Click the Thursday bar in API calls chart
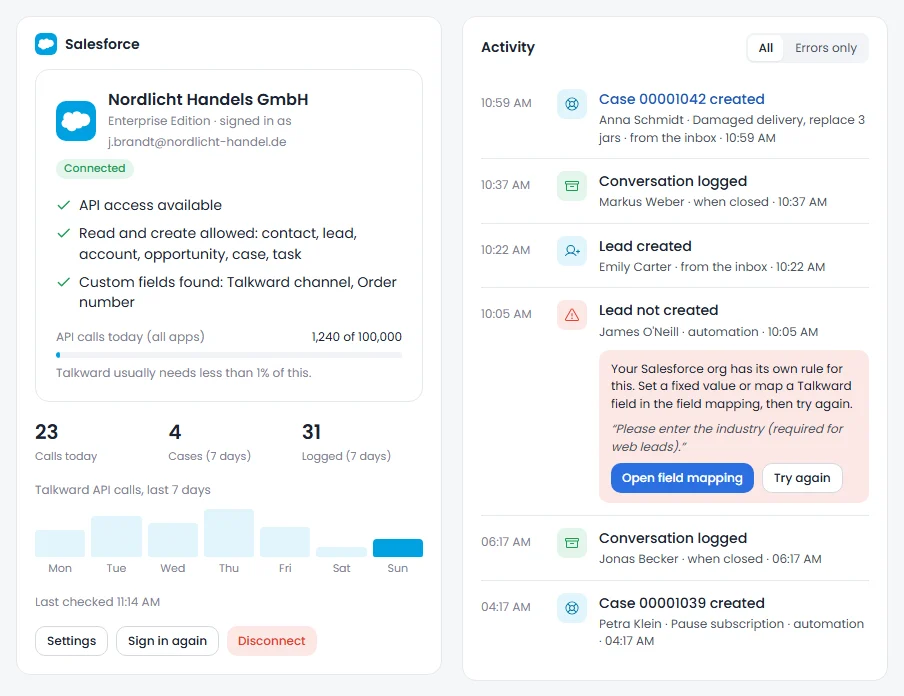This screenshot has width=904, height=696. 229,533
